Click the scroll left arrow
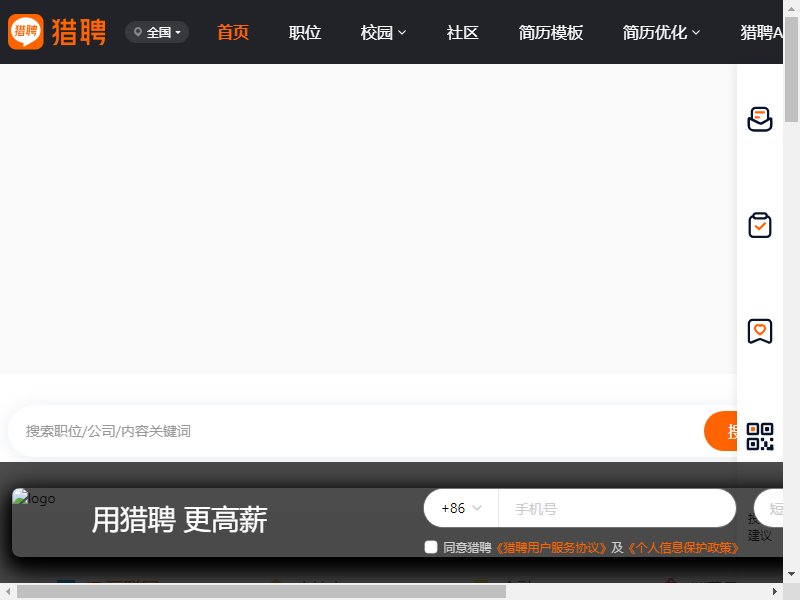The width and height of the screenshot is (800, 600). point(8,592)
